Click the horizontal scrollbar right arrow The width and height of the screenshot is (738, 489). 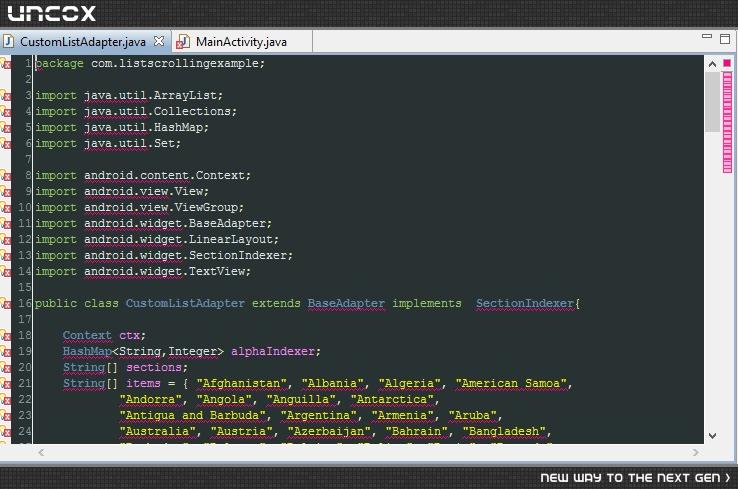point(696,453)
